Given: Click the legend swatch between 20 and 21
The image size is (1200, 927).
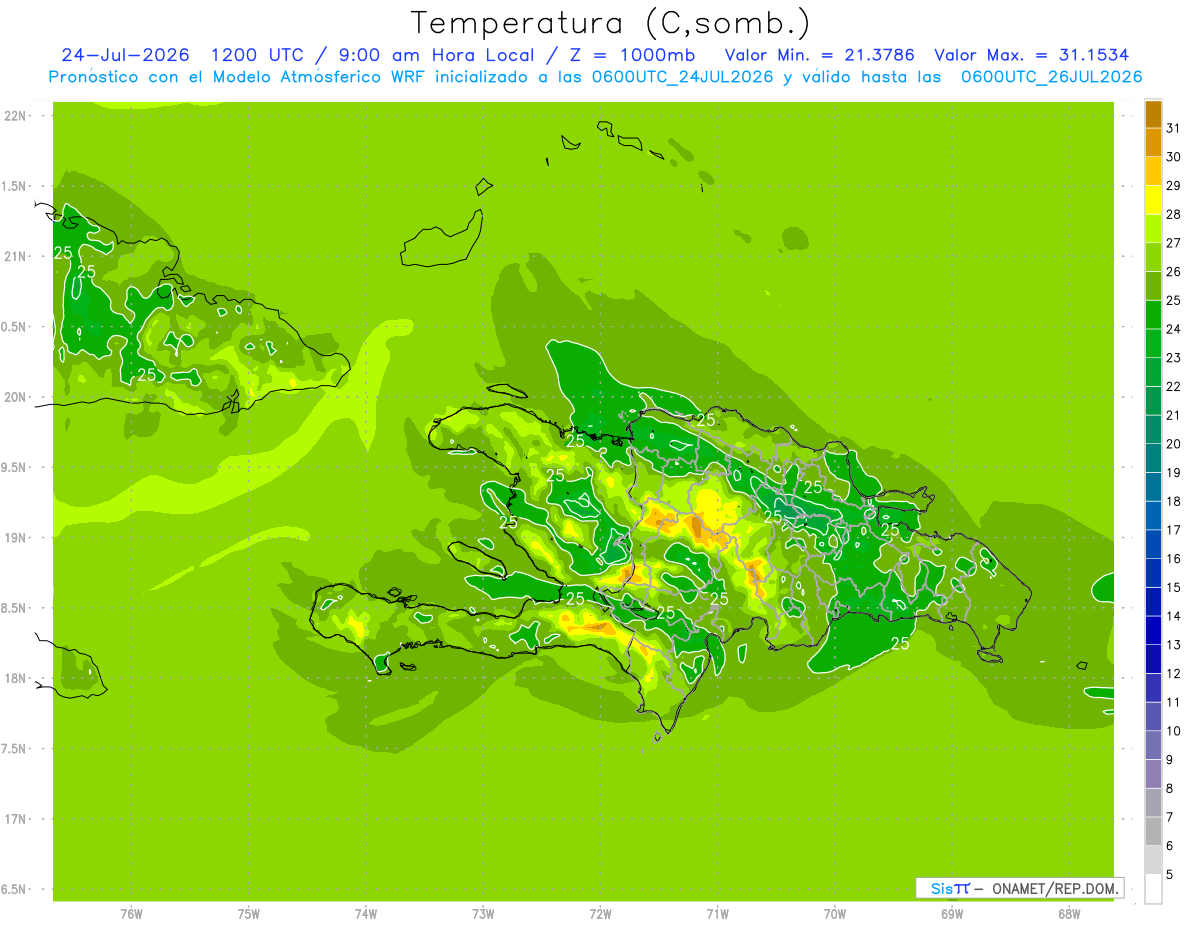Looking at the screenshot, I should pos(1153,429).
